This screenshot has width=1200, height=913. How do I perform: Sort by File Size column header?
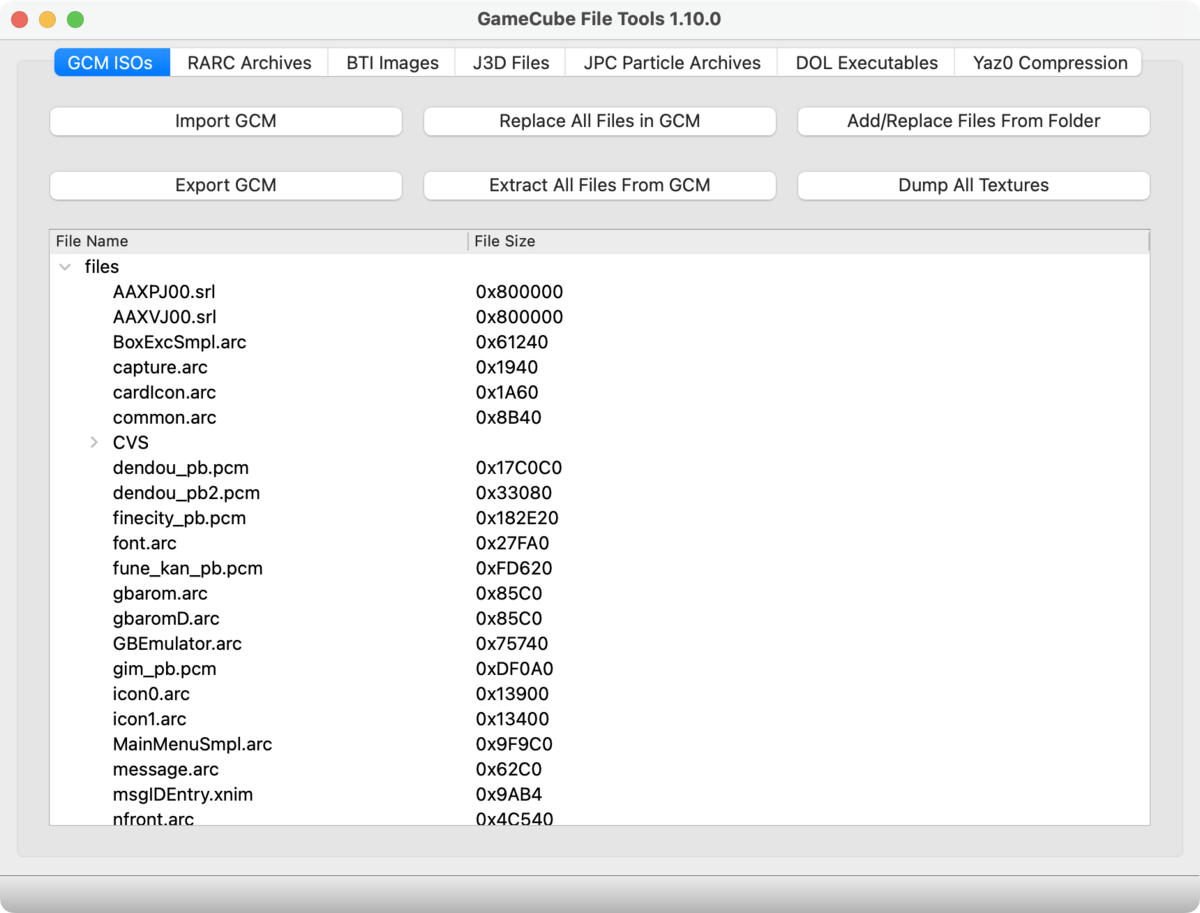pyautogui.click(x=808, y=241)
